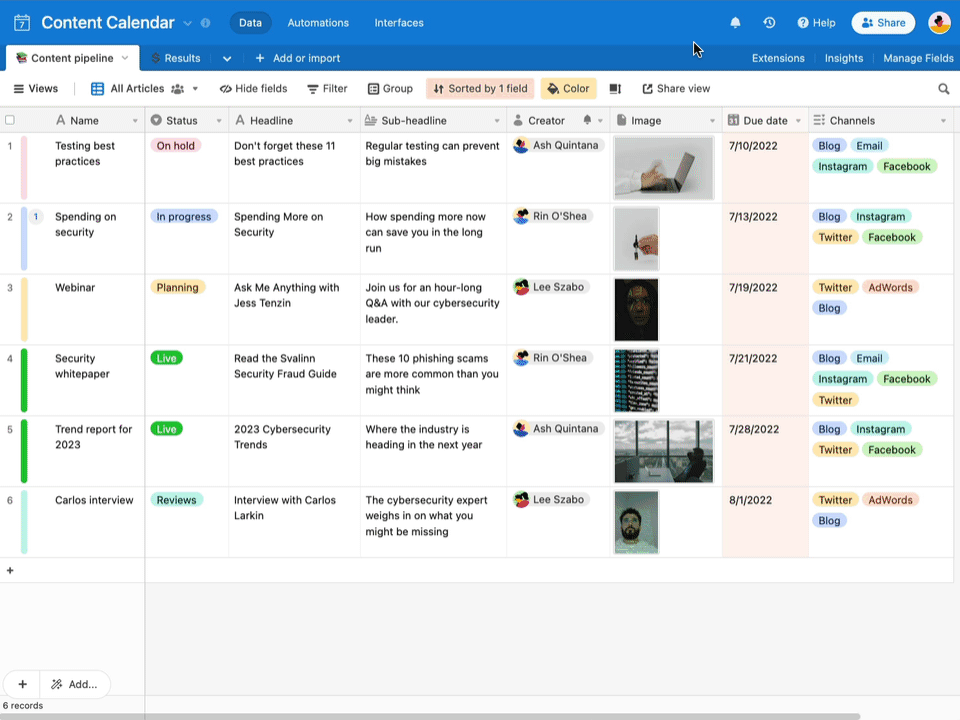
Task: Click the user profile avatar
Action: click(939, 23)
